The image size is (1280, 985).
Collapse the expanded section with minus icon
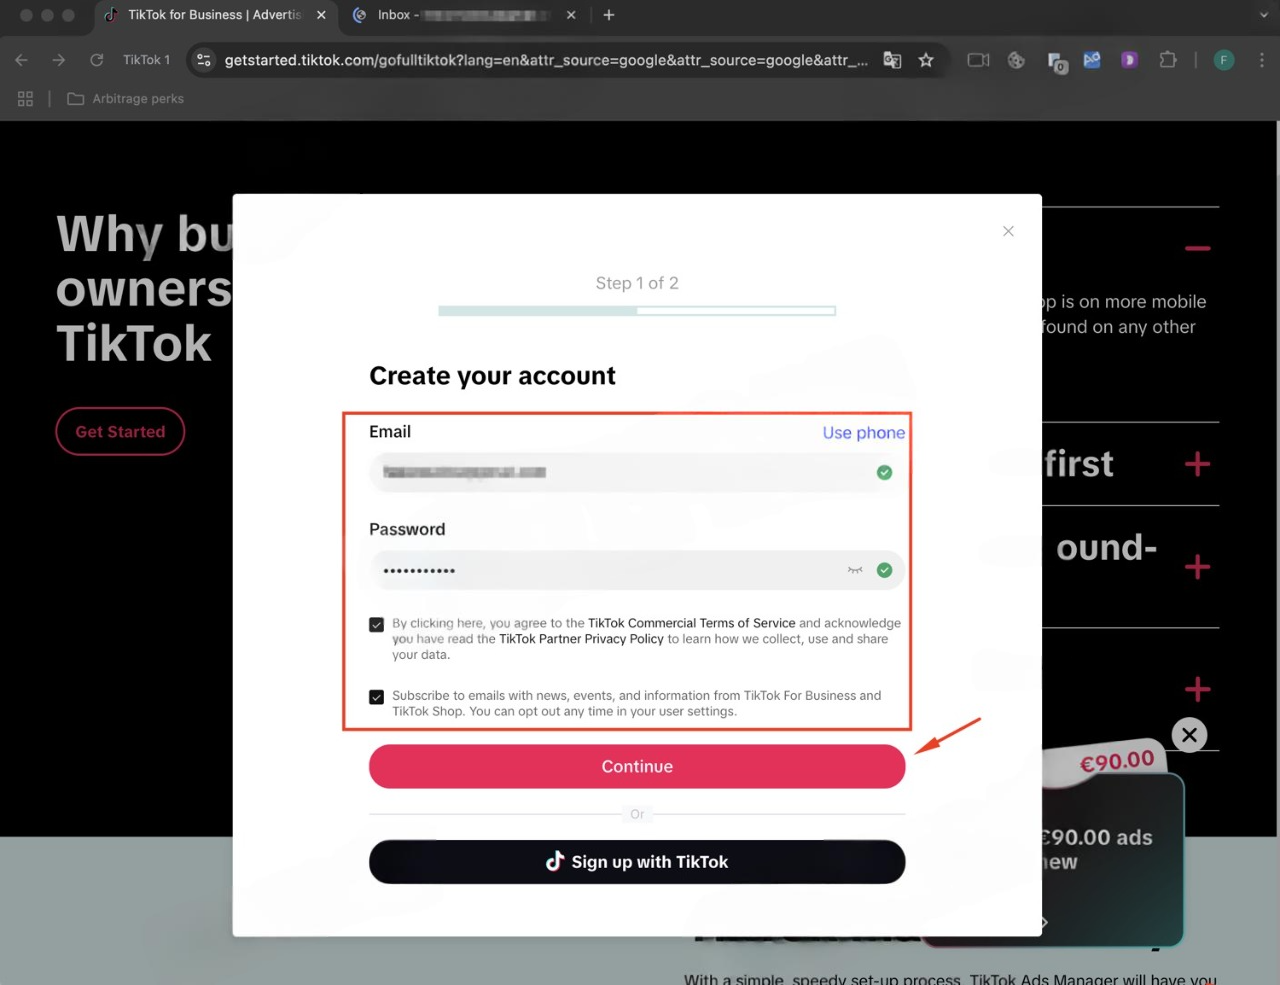coord(1197,248)
